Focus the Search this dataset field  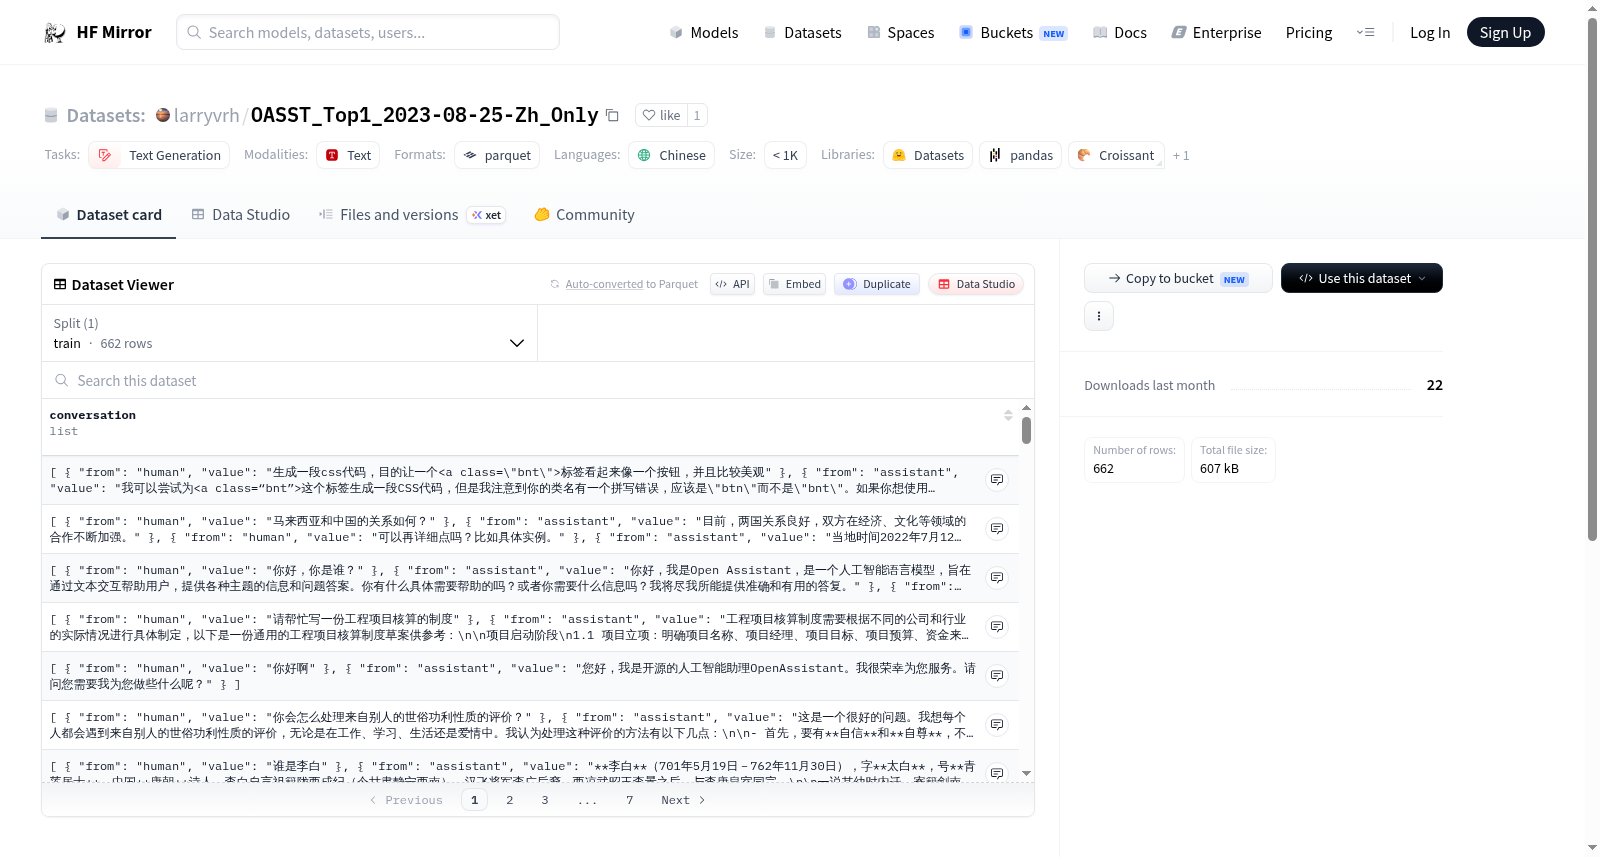pos(538,380)
